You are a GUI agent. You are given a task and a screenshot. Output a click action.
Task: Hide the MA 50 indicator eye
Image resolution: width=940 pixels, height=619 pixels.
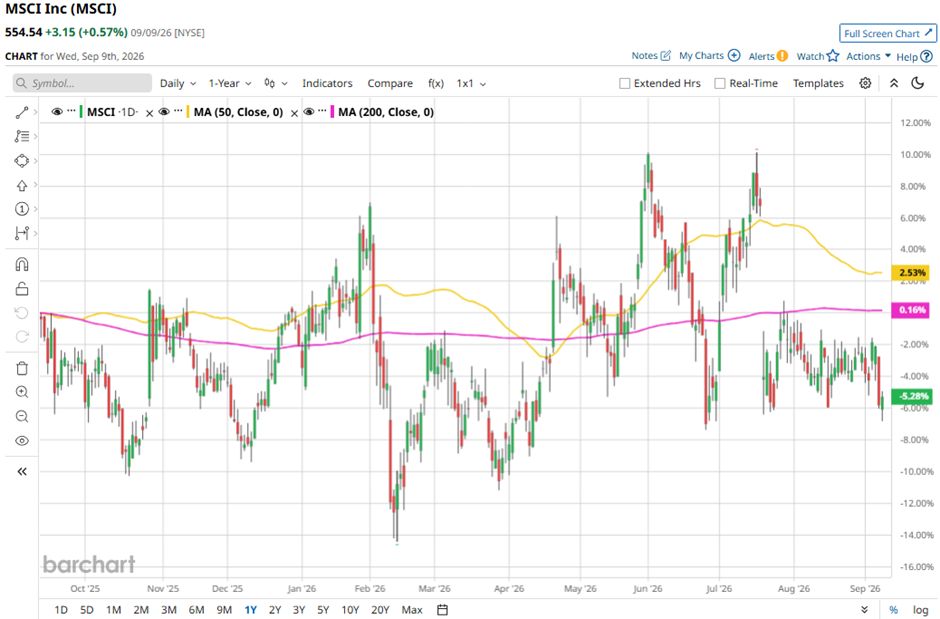point(164,112)
